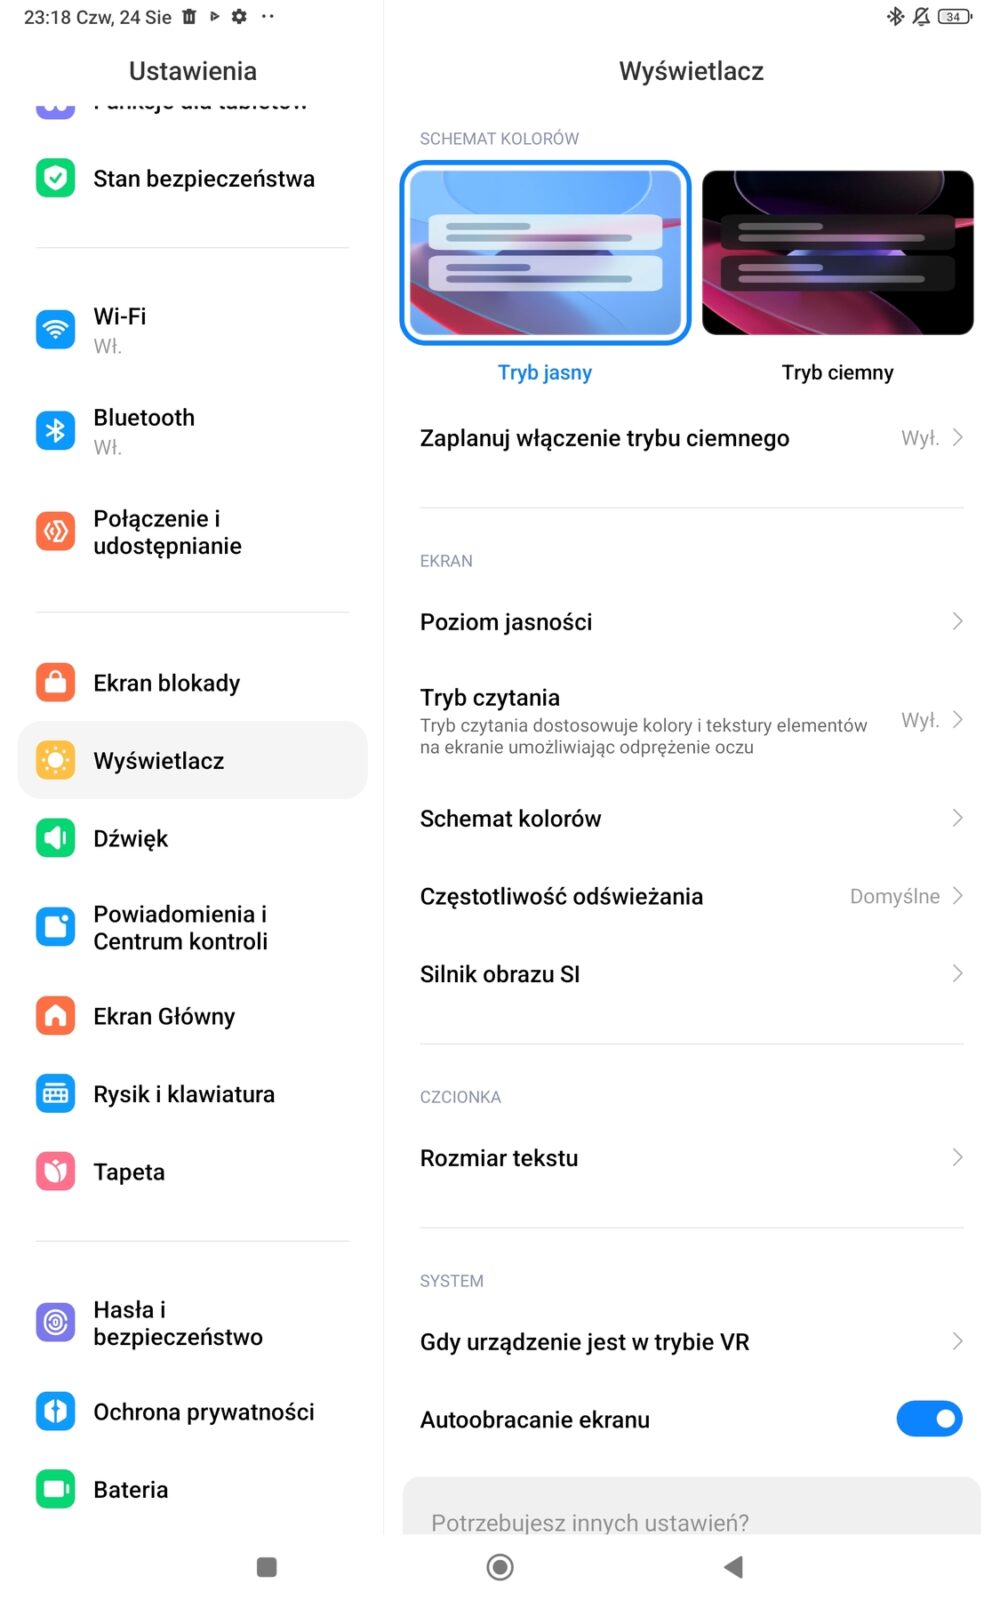Open Ochrona prywatności shield icon
1000x1600 pixels.
tap(55, 1411)
